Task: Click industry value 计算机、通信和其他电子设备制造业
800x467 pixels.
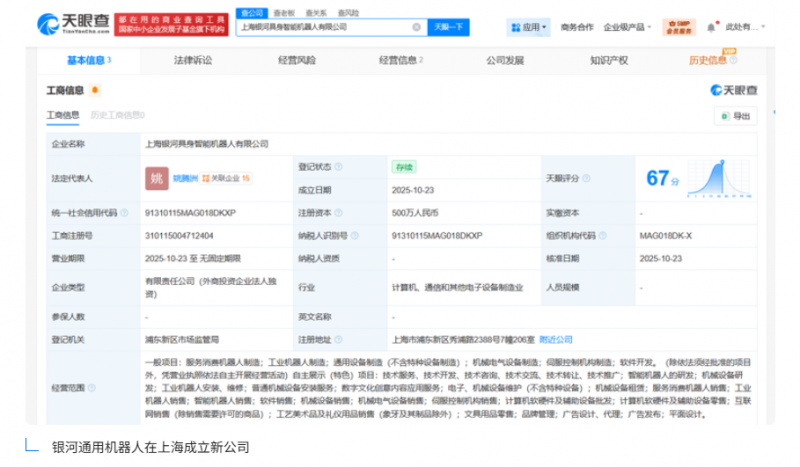Action: pyautogui.click(x=458, y=287)
